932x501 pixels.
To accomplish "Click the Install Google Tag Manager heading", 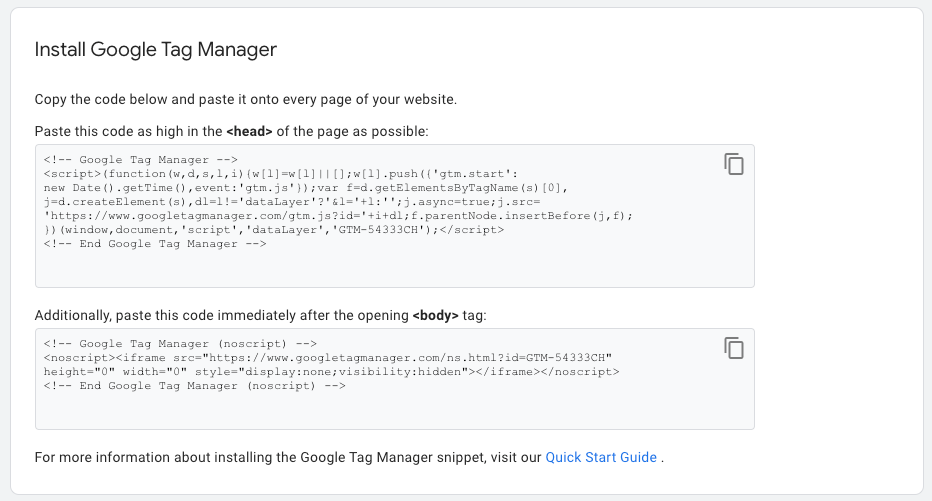I will (x=156, y=49).
